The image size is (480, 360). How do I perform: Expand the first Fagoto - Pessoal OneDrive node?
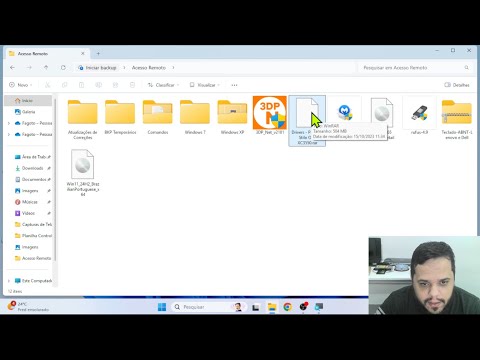click(9, 123)
